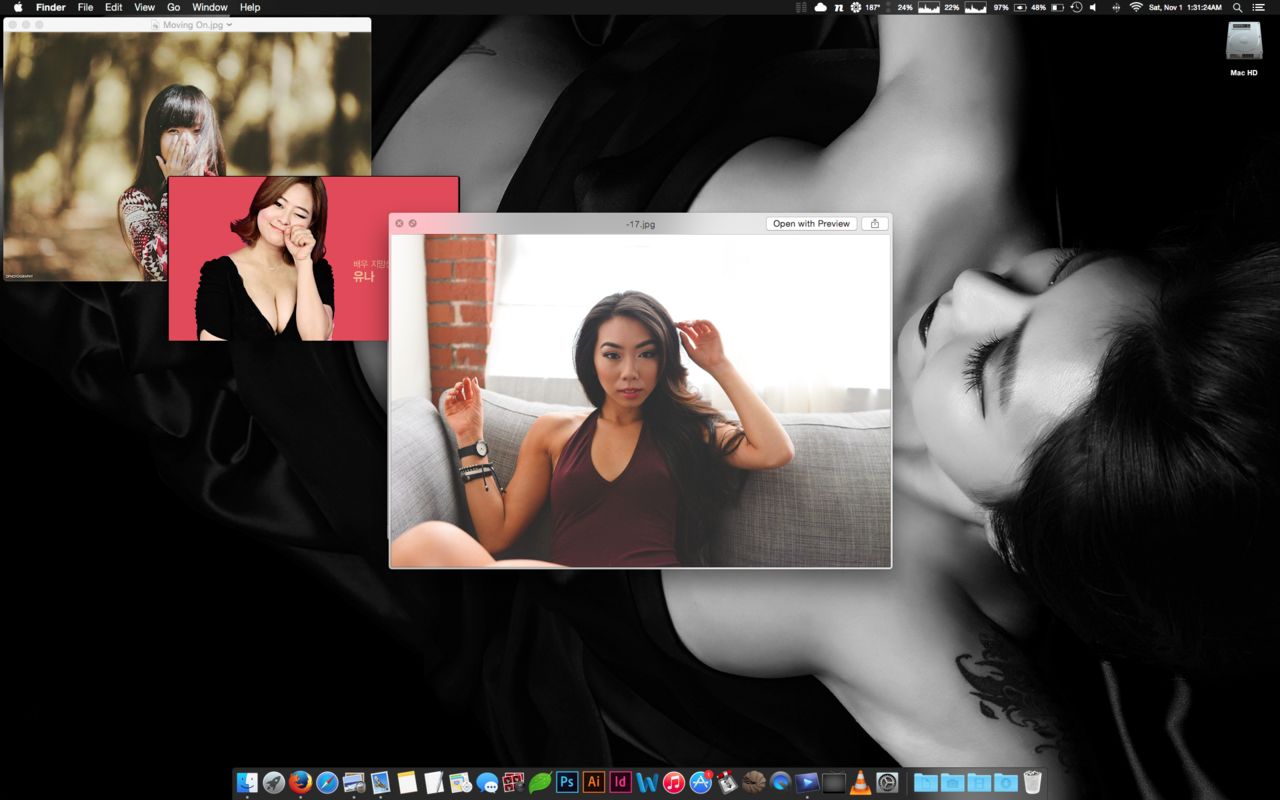Open Messages chat bubble in dock

[x=487, y=782]
